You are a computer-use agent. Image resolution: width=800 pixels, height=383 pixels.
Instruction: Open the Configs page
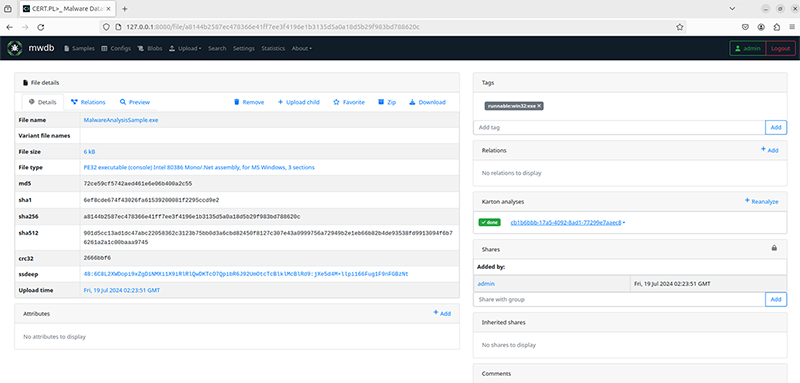116,48
